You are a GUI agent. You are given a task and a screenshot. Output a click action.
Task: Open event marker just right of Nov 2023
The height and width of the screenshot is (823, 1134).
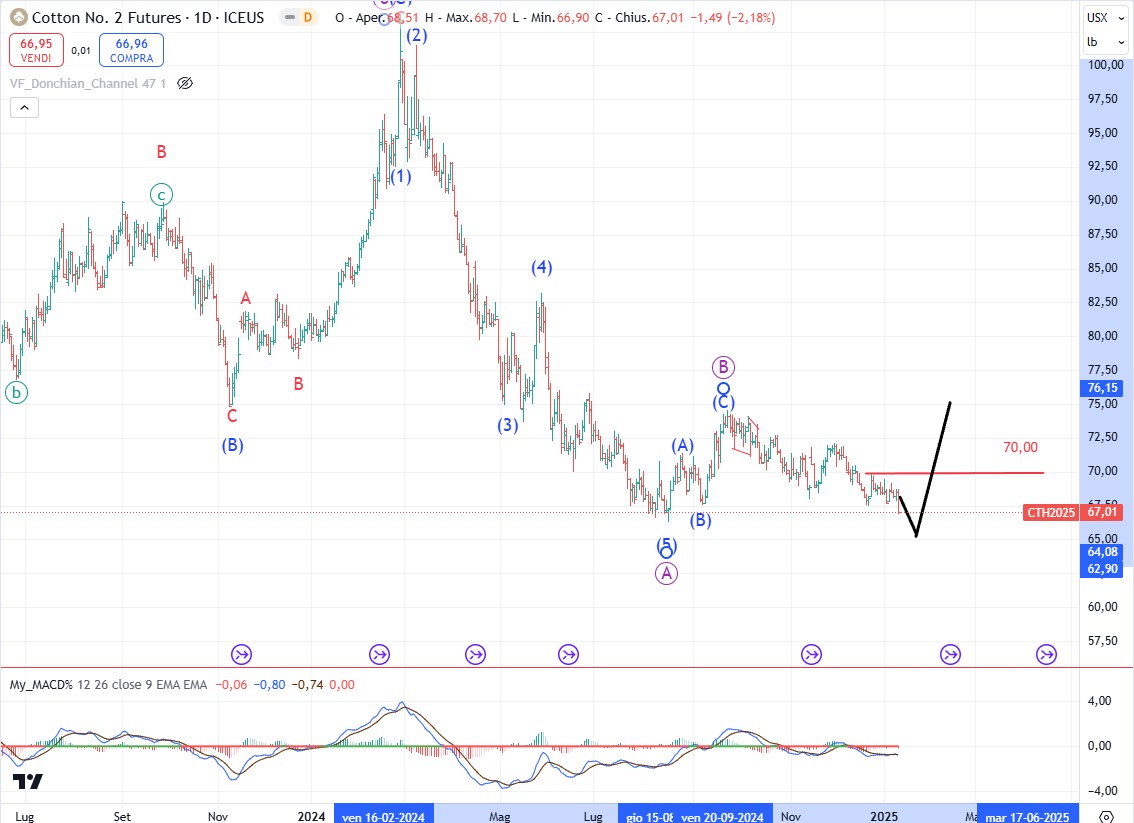point(242,654)
